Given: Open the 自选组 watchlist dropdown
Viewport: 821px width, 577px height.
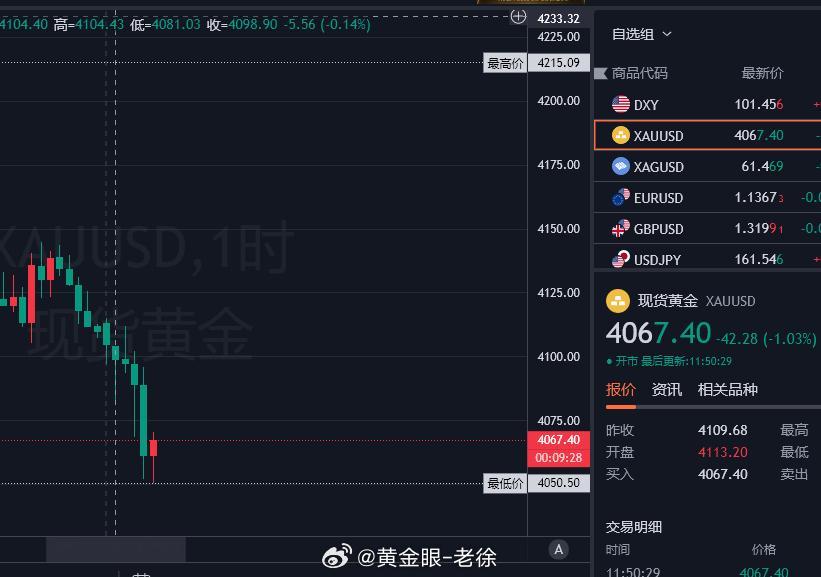Looking at the screenshot, I should coord(641,35).
